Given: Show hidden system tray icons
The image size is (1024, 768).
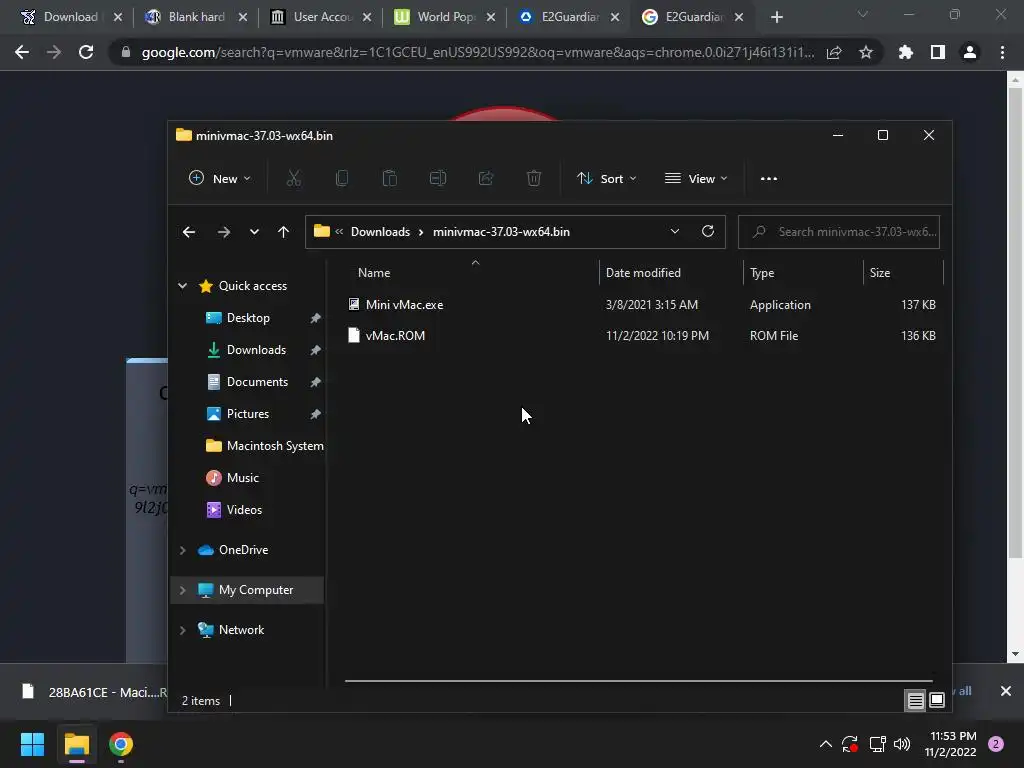Looking at the screenshot, I should pyautogui.click(x=825, y=744).
